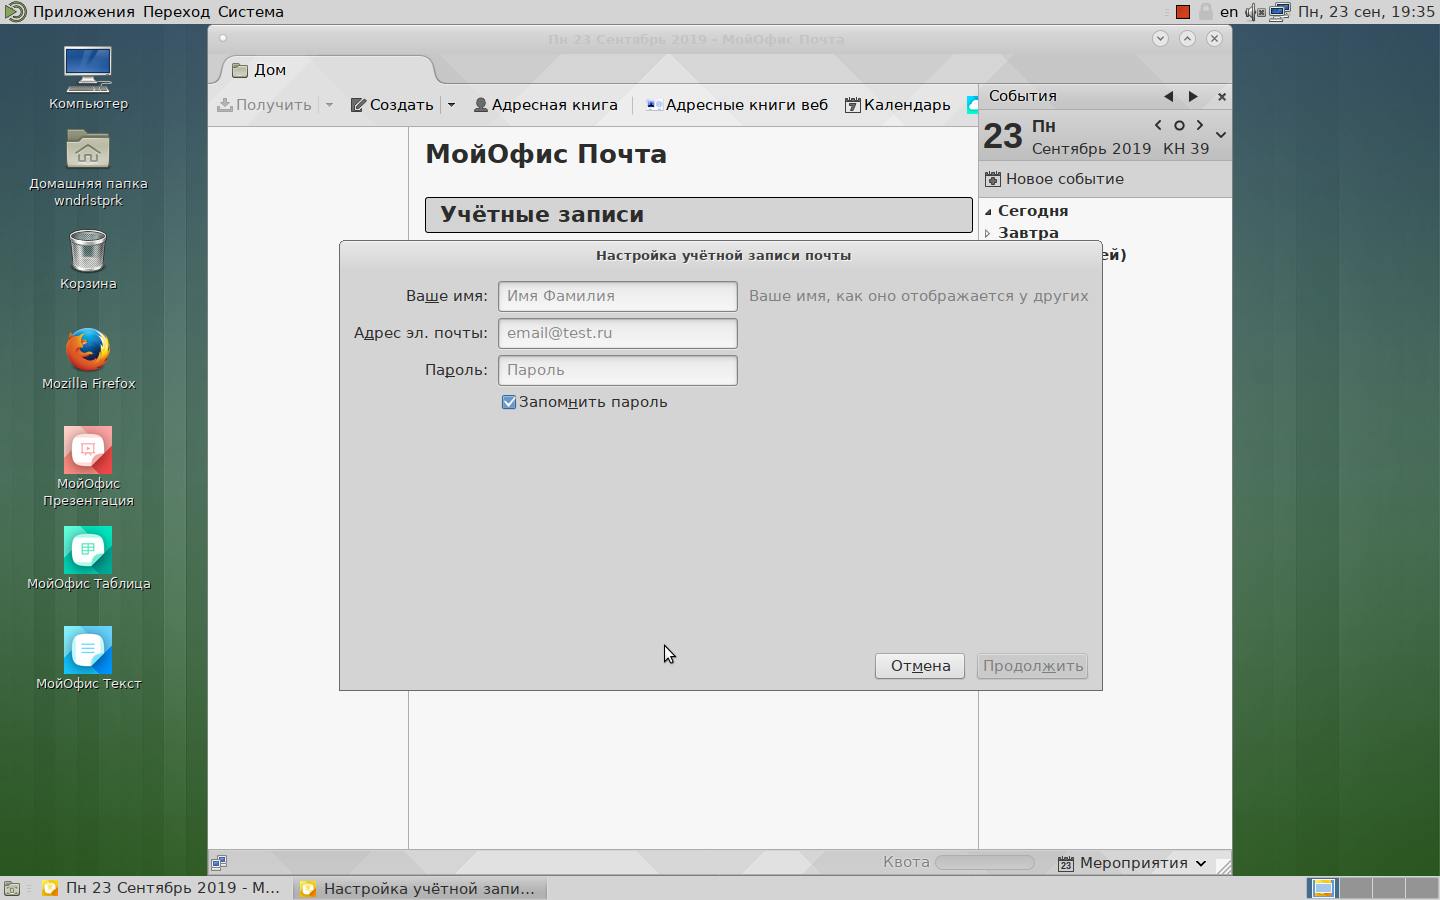The height and width of the screenshot is (900, 1440).
Task: Open the home folder wndrlstprk desktop icon
Action: pos(88,168)
